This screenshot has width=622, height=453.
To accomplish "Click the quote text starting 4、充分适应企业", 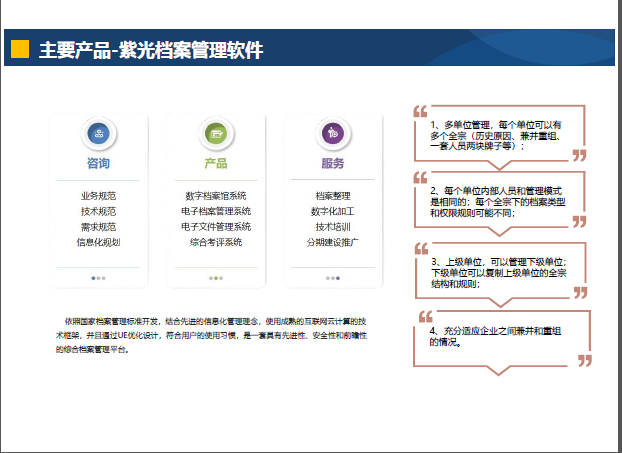I will (x=495, y=336).
